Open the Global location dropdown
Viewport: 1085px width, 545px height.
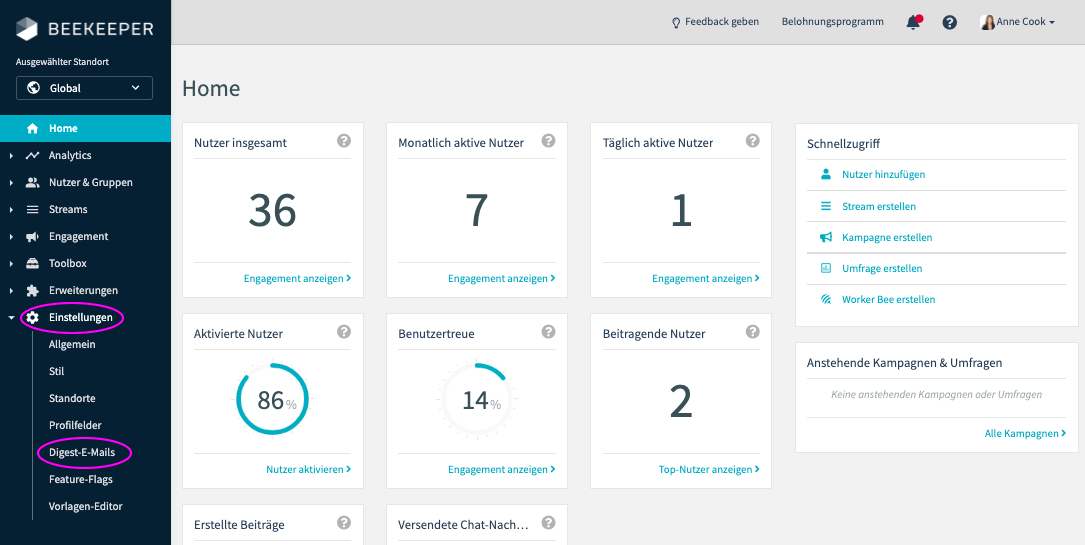click(x=84, y=88)
